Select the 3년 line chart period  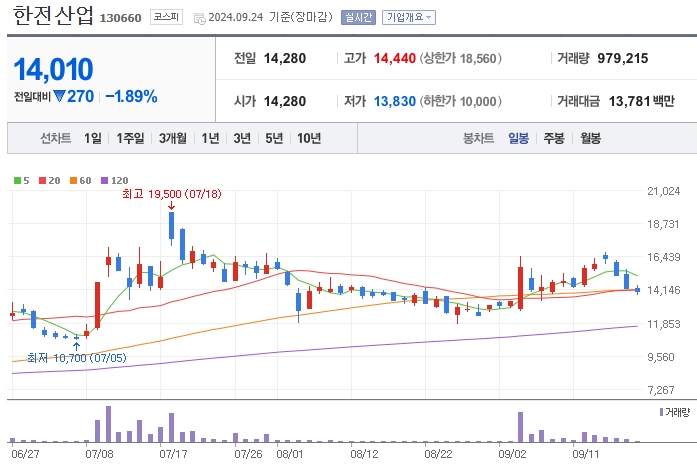pyautogui.click(x=242, y=138)
